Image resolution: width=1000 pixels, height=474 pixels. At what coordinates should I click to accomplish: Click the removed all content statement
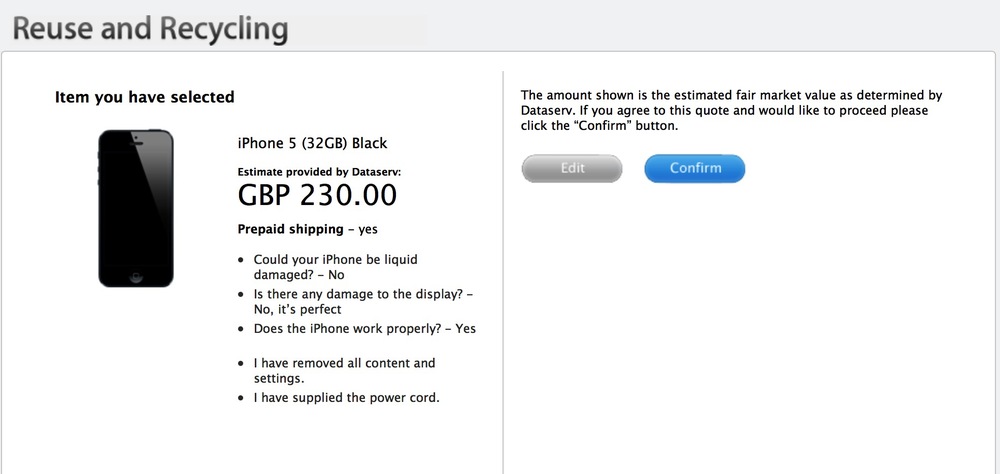click(344, 371)
